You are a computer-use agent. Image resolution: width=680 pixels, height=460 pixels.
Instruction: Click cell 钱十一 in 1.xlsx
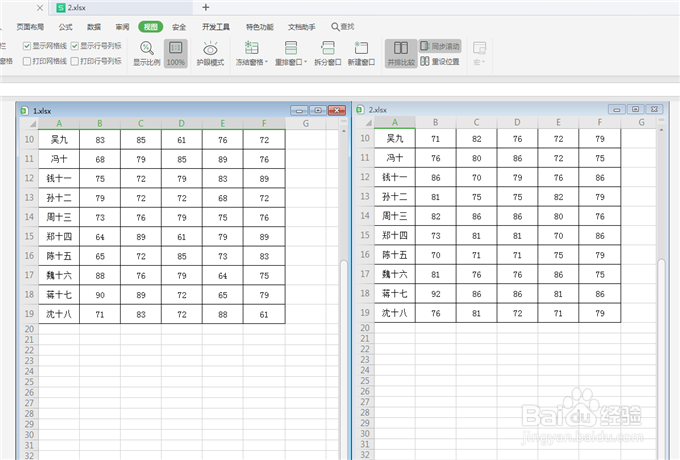pos(59,179)
